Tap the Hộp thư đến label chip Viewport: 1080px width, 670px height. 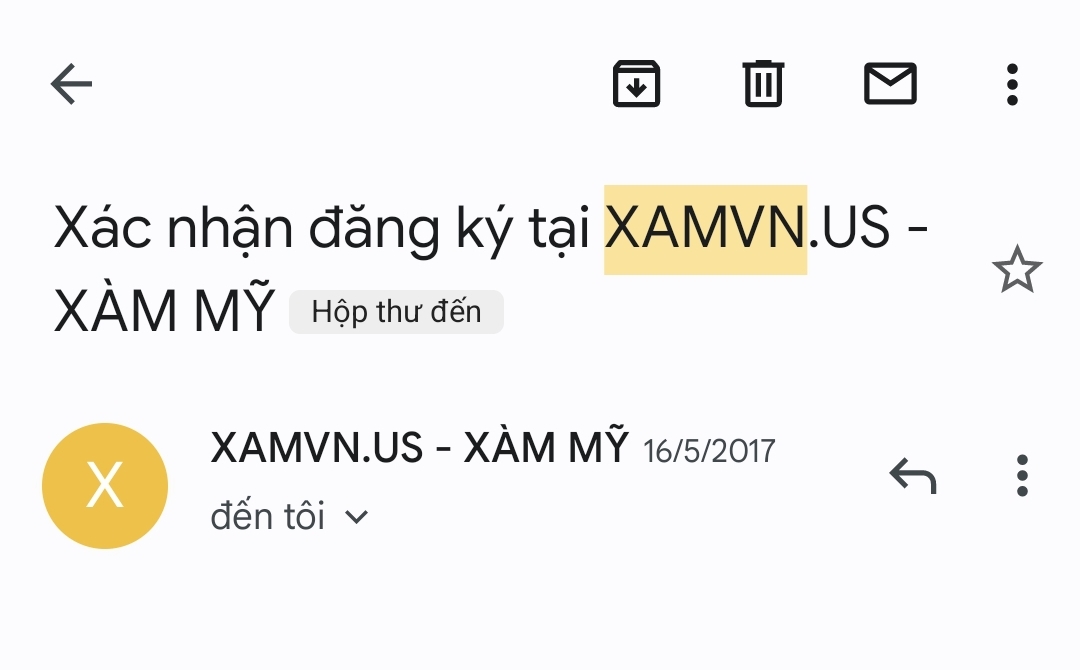click(x=396, y=312)
